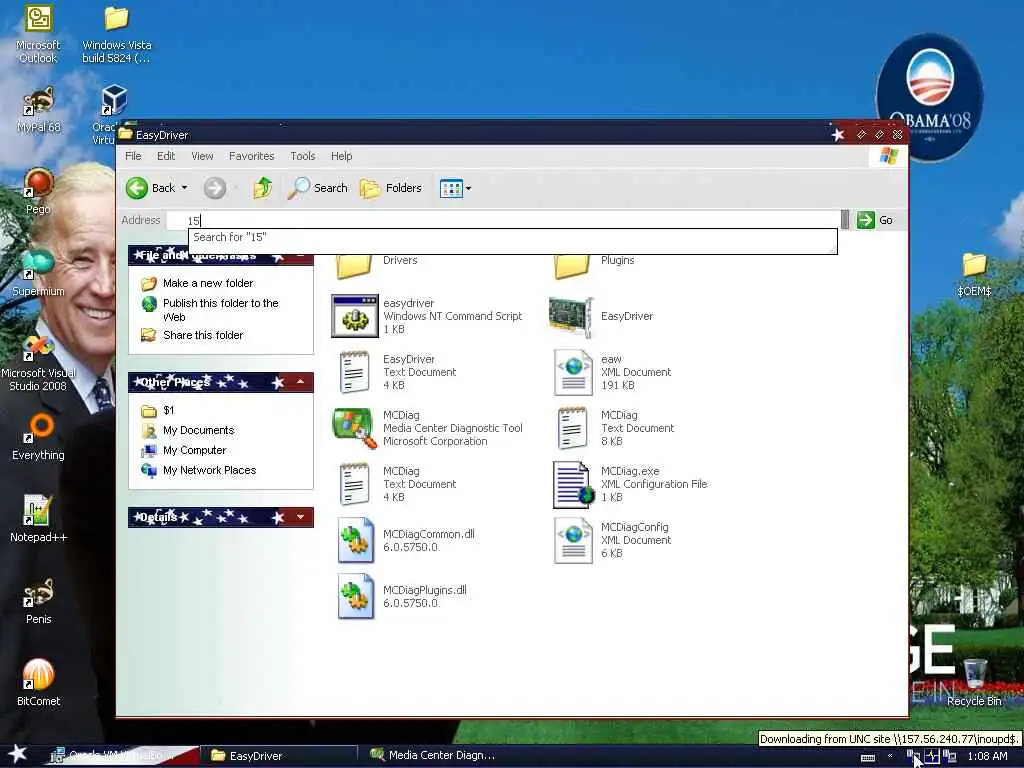
Task: Click the green Go button
Action: [875, 220]
